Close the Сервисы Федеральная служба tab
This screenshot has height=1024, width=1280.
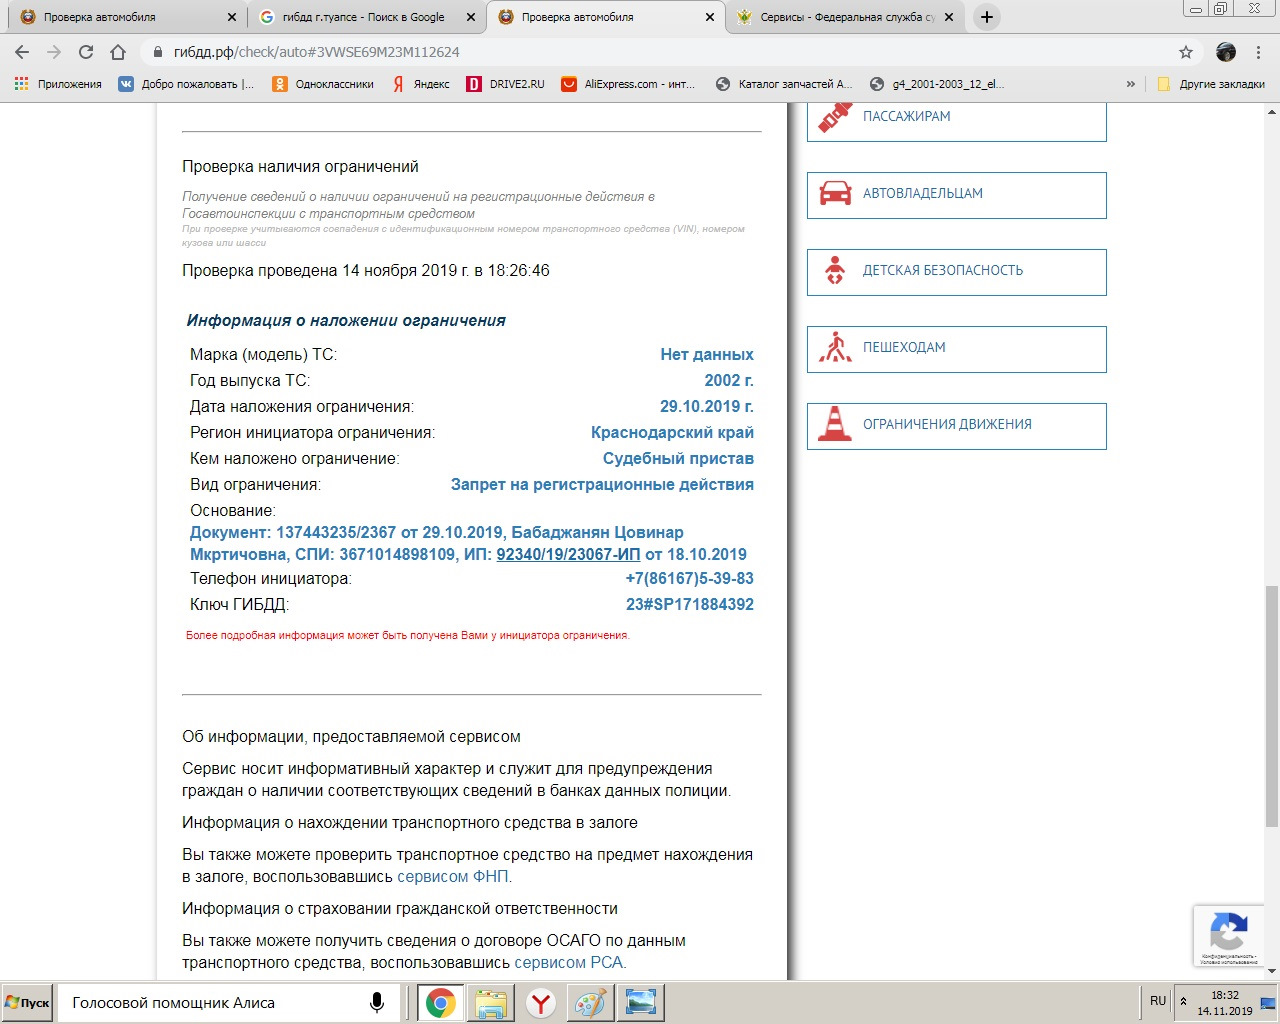click(x=949, y=17)
